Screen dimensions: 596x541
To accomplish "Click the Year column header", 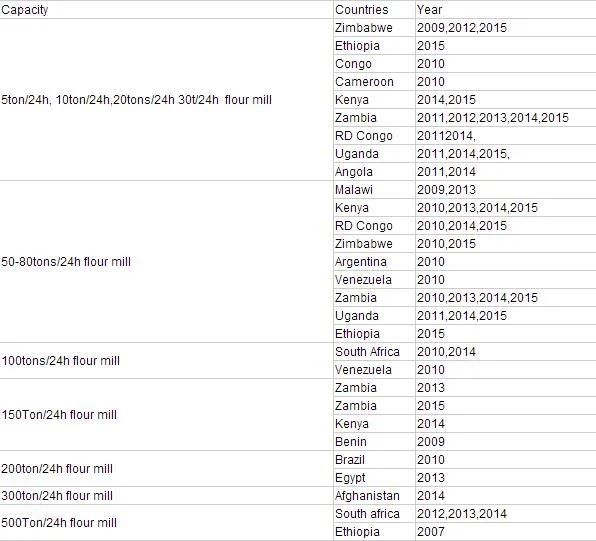I will (x=506, y=10).
